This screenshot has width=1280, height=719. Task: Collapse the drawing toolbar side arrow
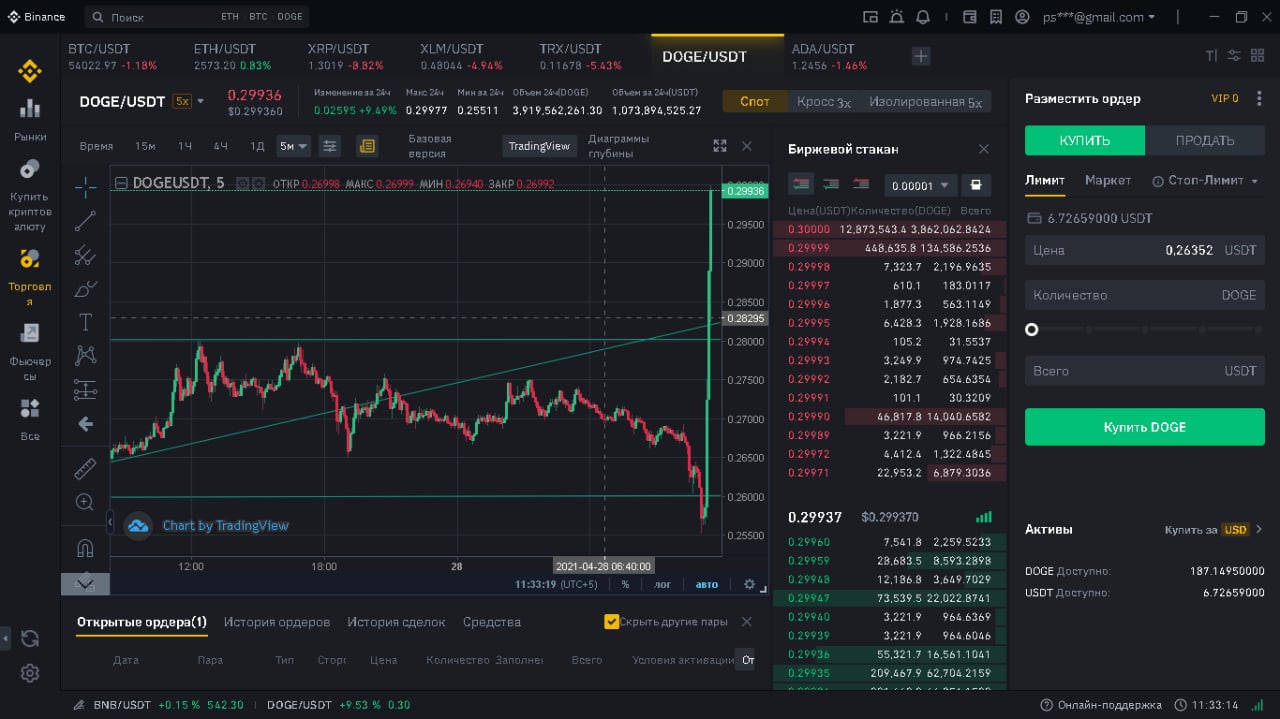coord(109,522)
